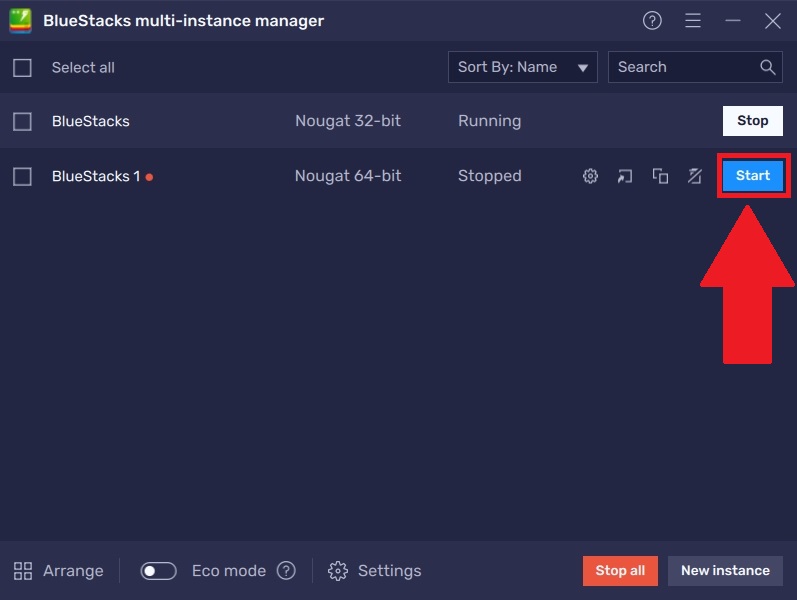Click the Select all label
This screenshot has height=600, width=797.
coord(83,68)
